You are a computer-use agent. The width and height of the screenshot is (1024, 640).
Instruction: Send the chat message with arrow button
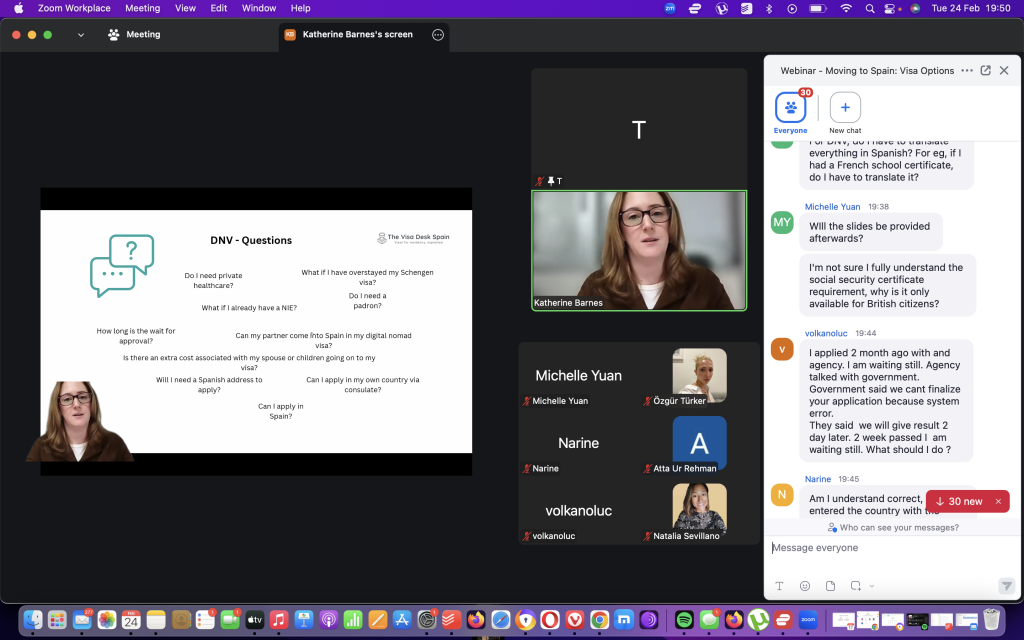click(x=1006, y=586)
